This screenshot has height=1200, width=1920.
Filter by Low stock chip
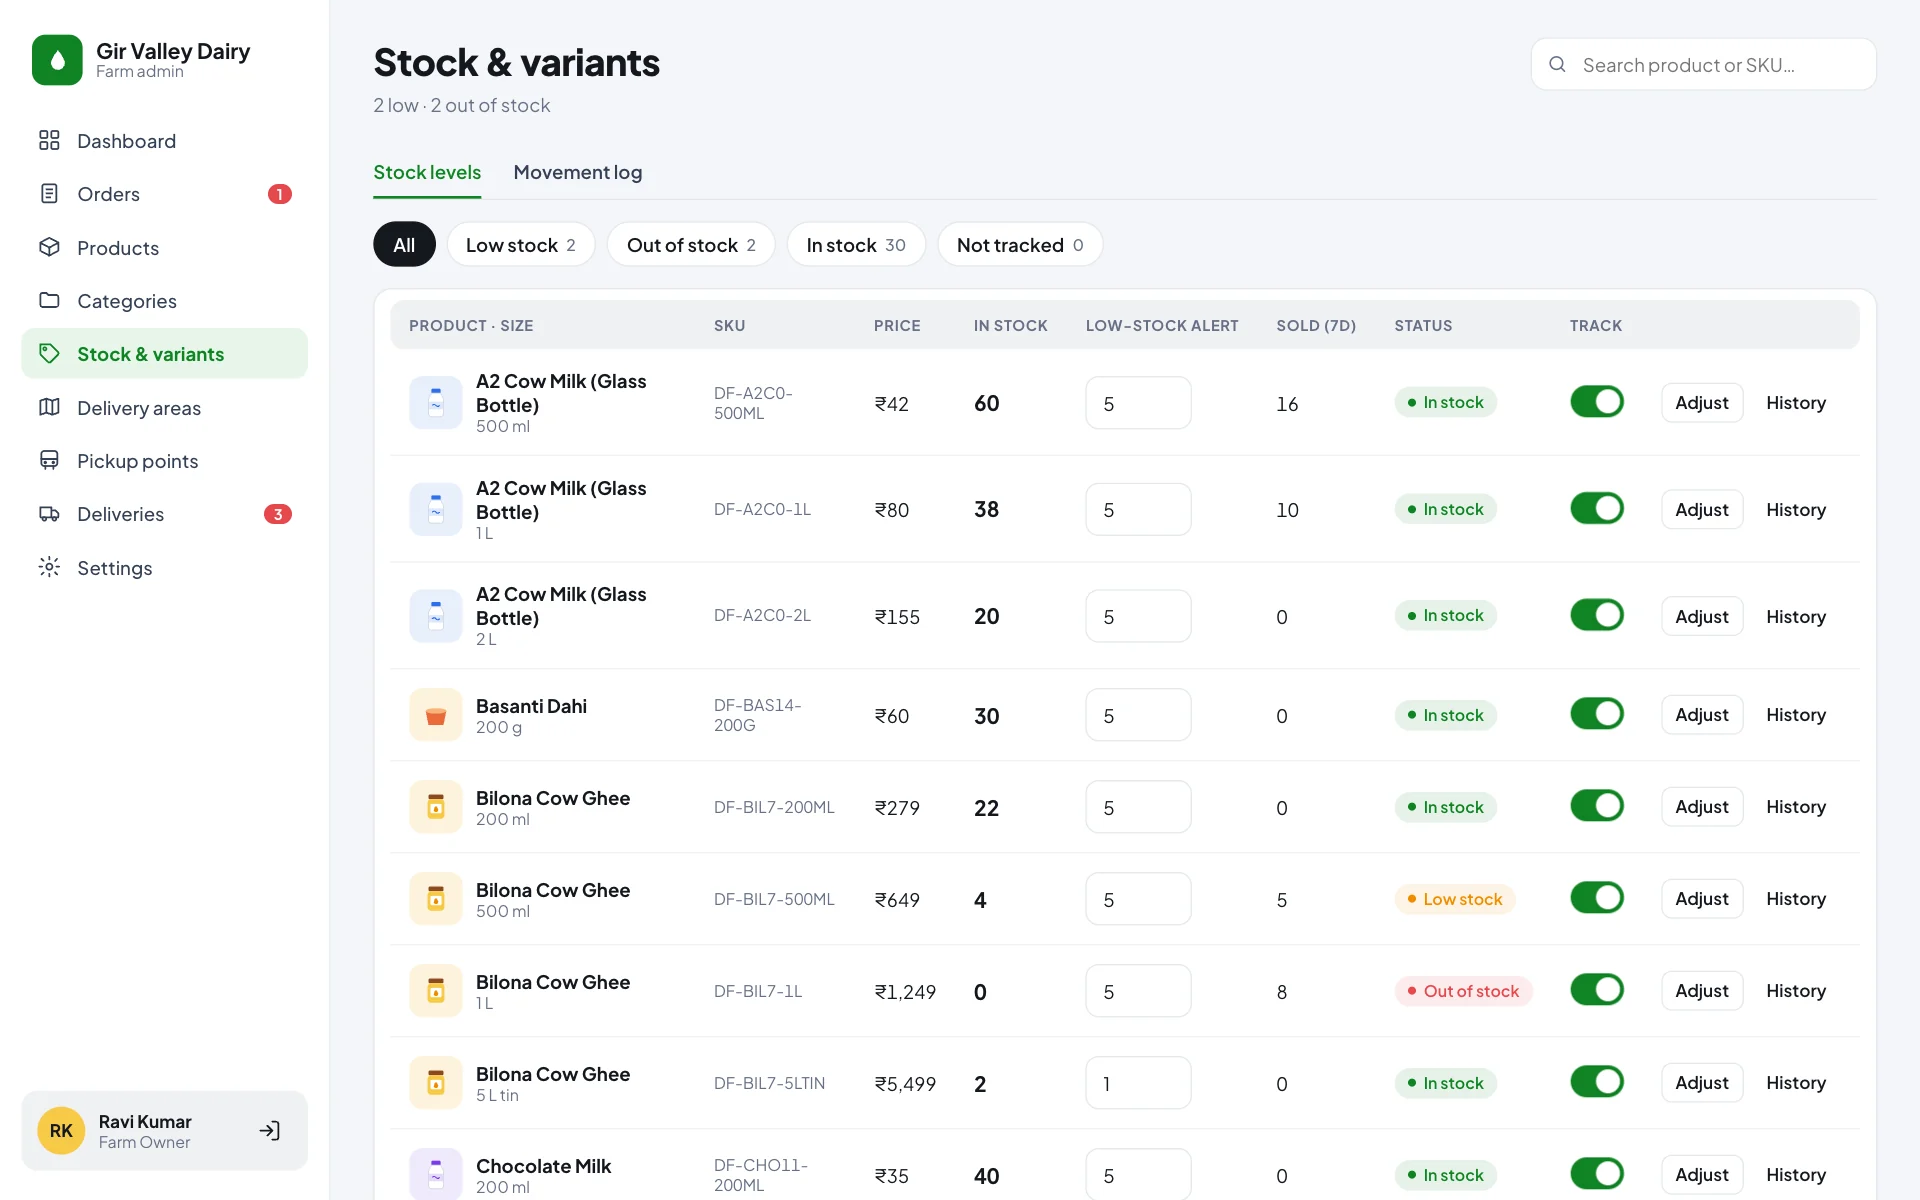(x=521, y=245)
